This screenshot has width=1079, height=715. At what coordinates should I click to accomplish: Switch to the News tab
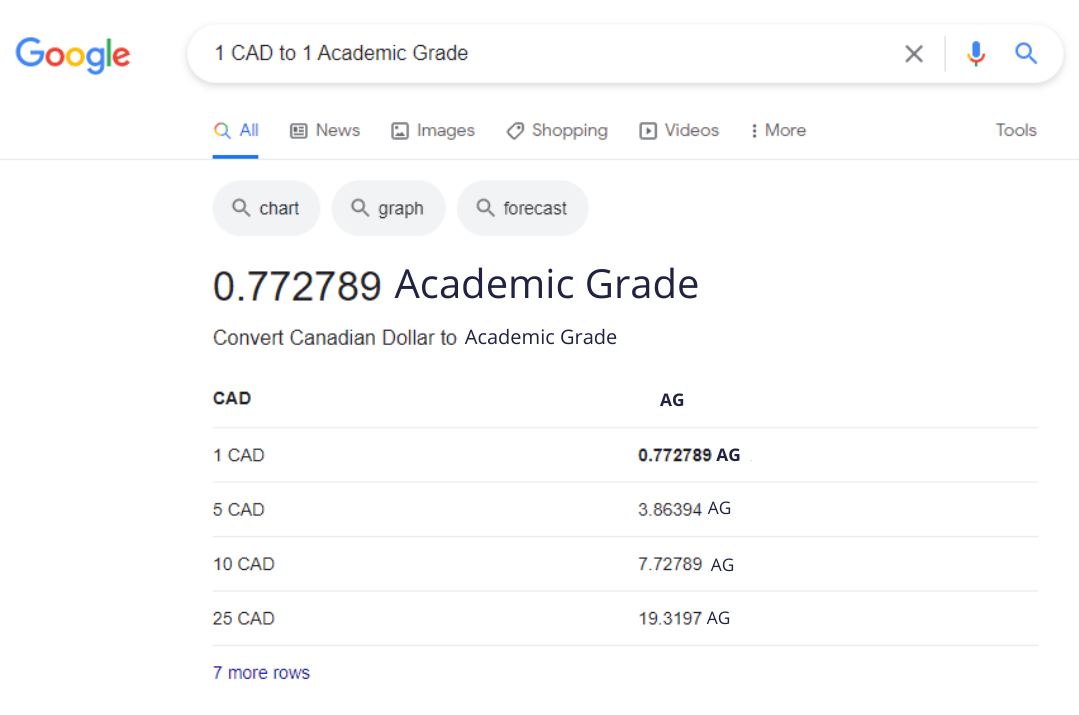coord(325,130)
